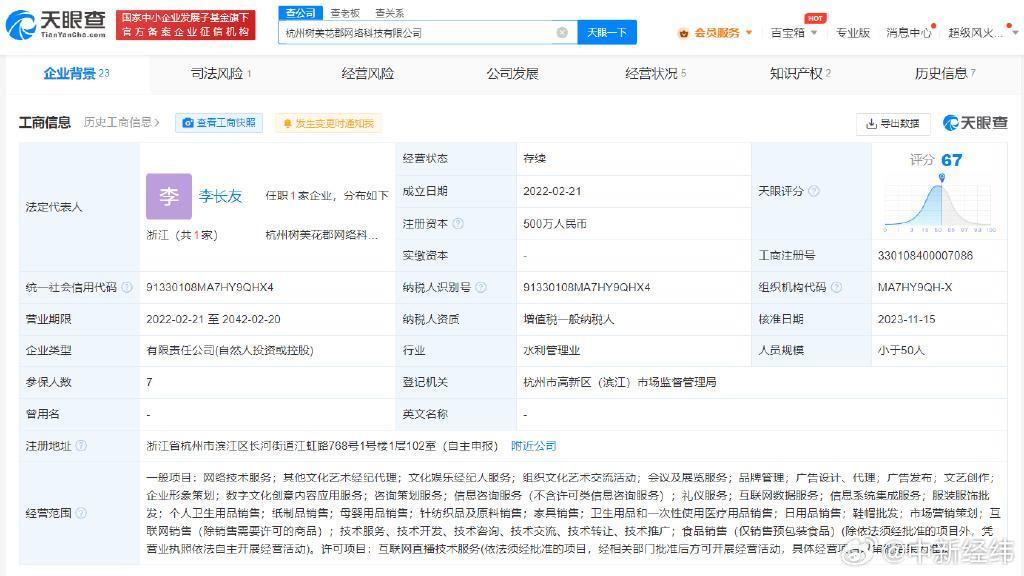The width and height of the screenshot is (1024, 576).
Task: Open 消息中心 with the red notification dot
Action: click(906, 32)
